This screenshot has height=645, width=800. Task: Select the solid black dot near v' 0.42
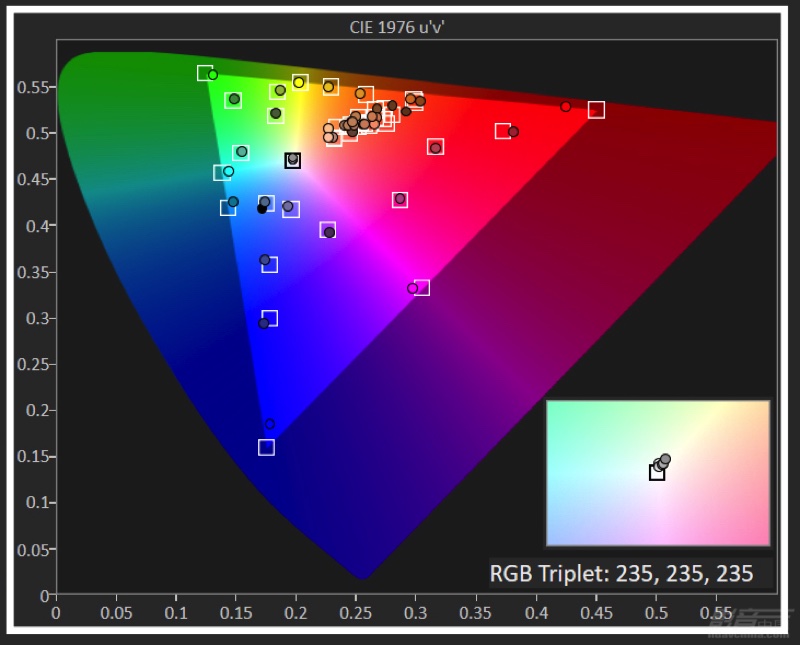pyautogui.click(x=262, y=209)
